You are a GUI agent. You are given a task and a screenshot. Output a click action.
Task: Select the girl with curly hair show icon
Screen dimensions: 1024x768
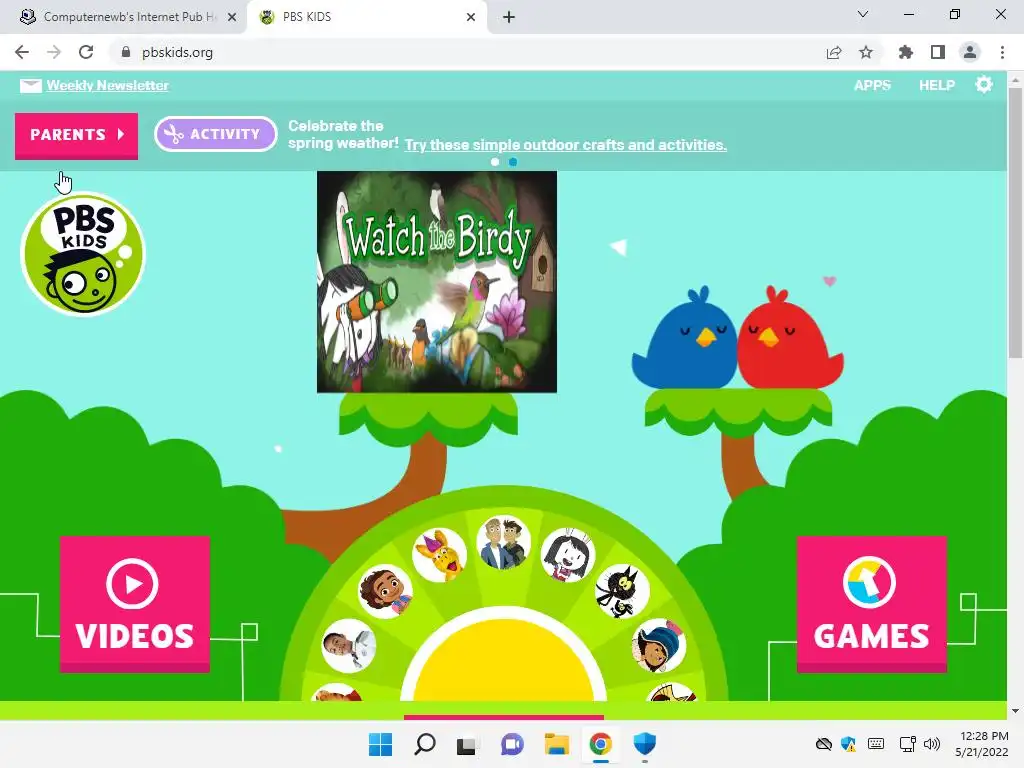click(385, 591)
